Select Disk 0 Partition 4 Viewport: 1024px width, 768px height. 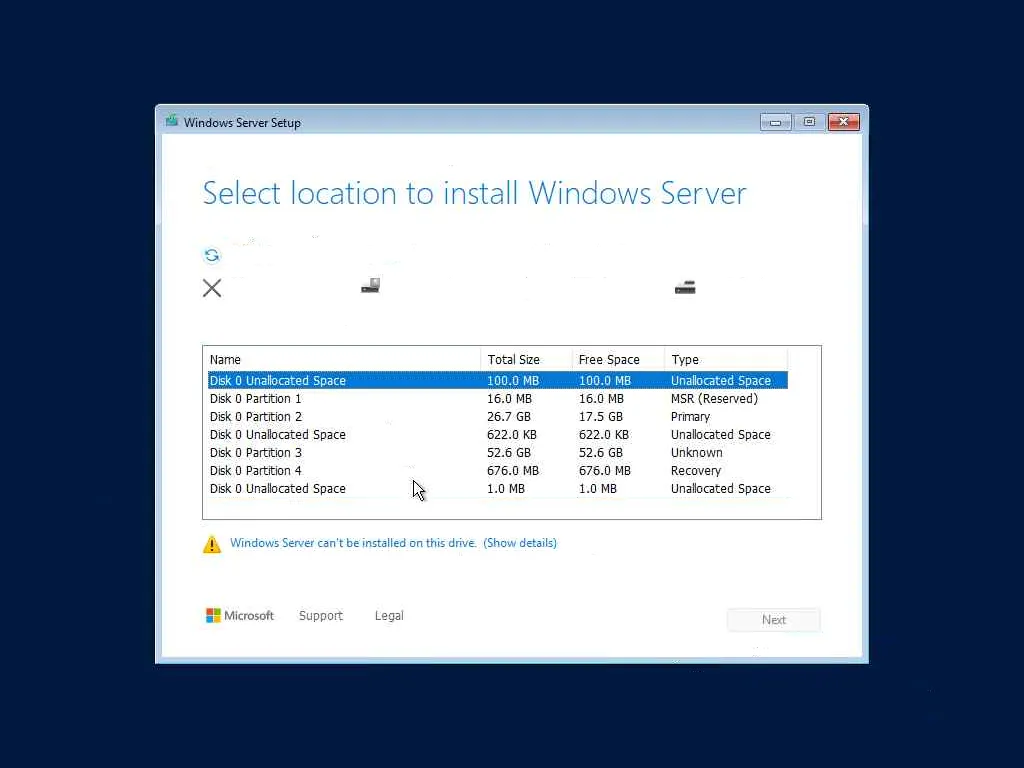coord(498,471)
